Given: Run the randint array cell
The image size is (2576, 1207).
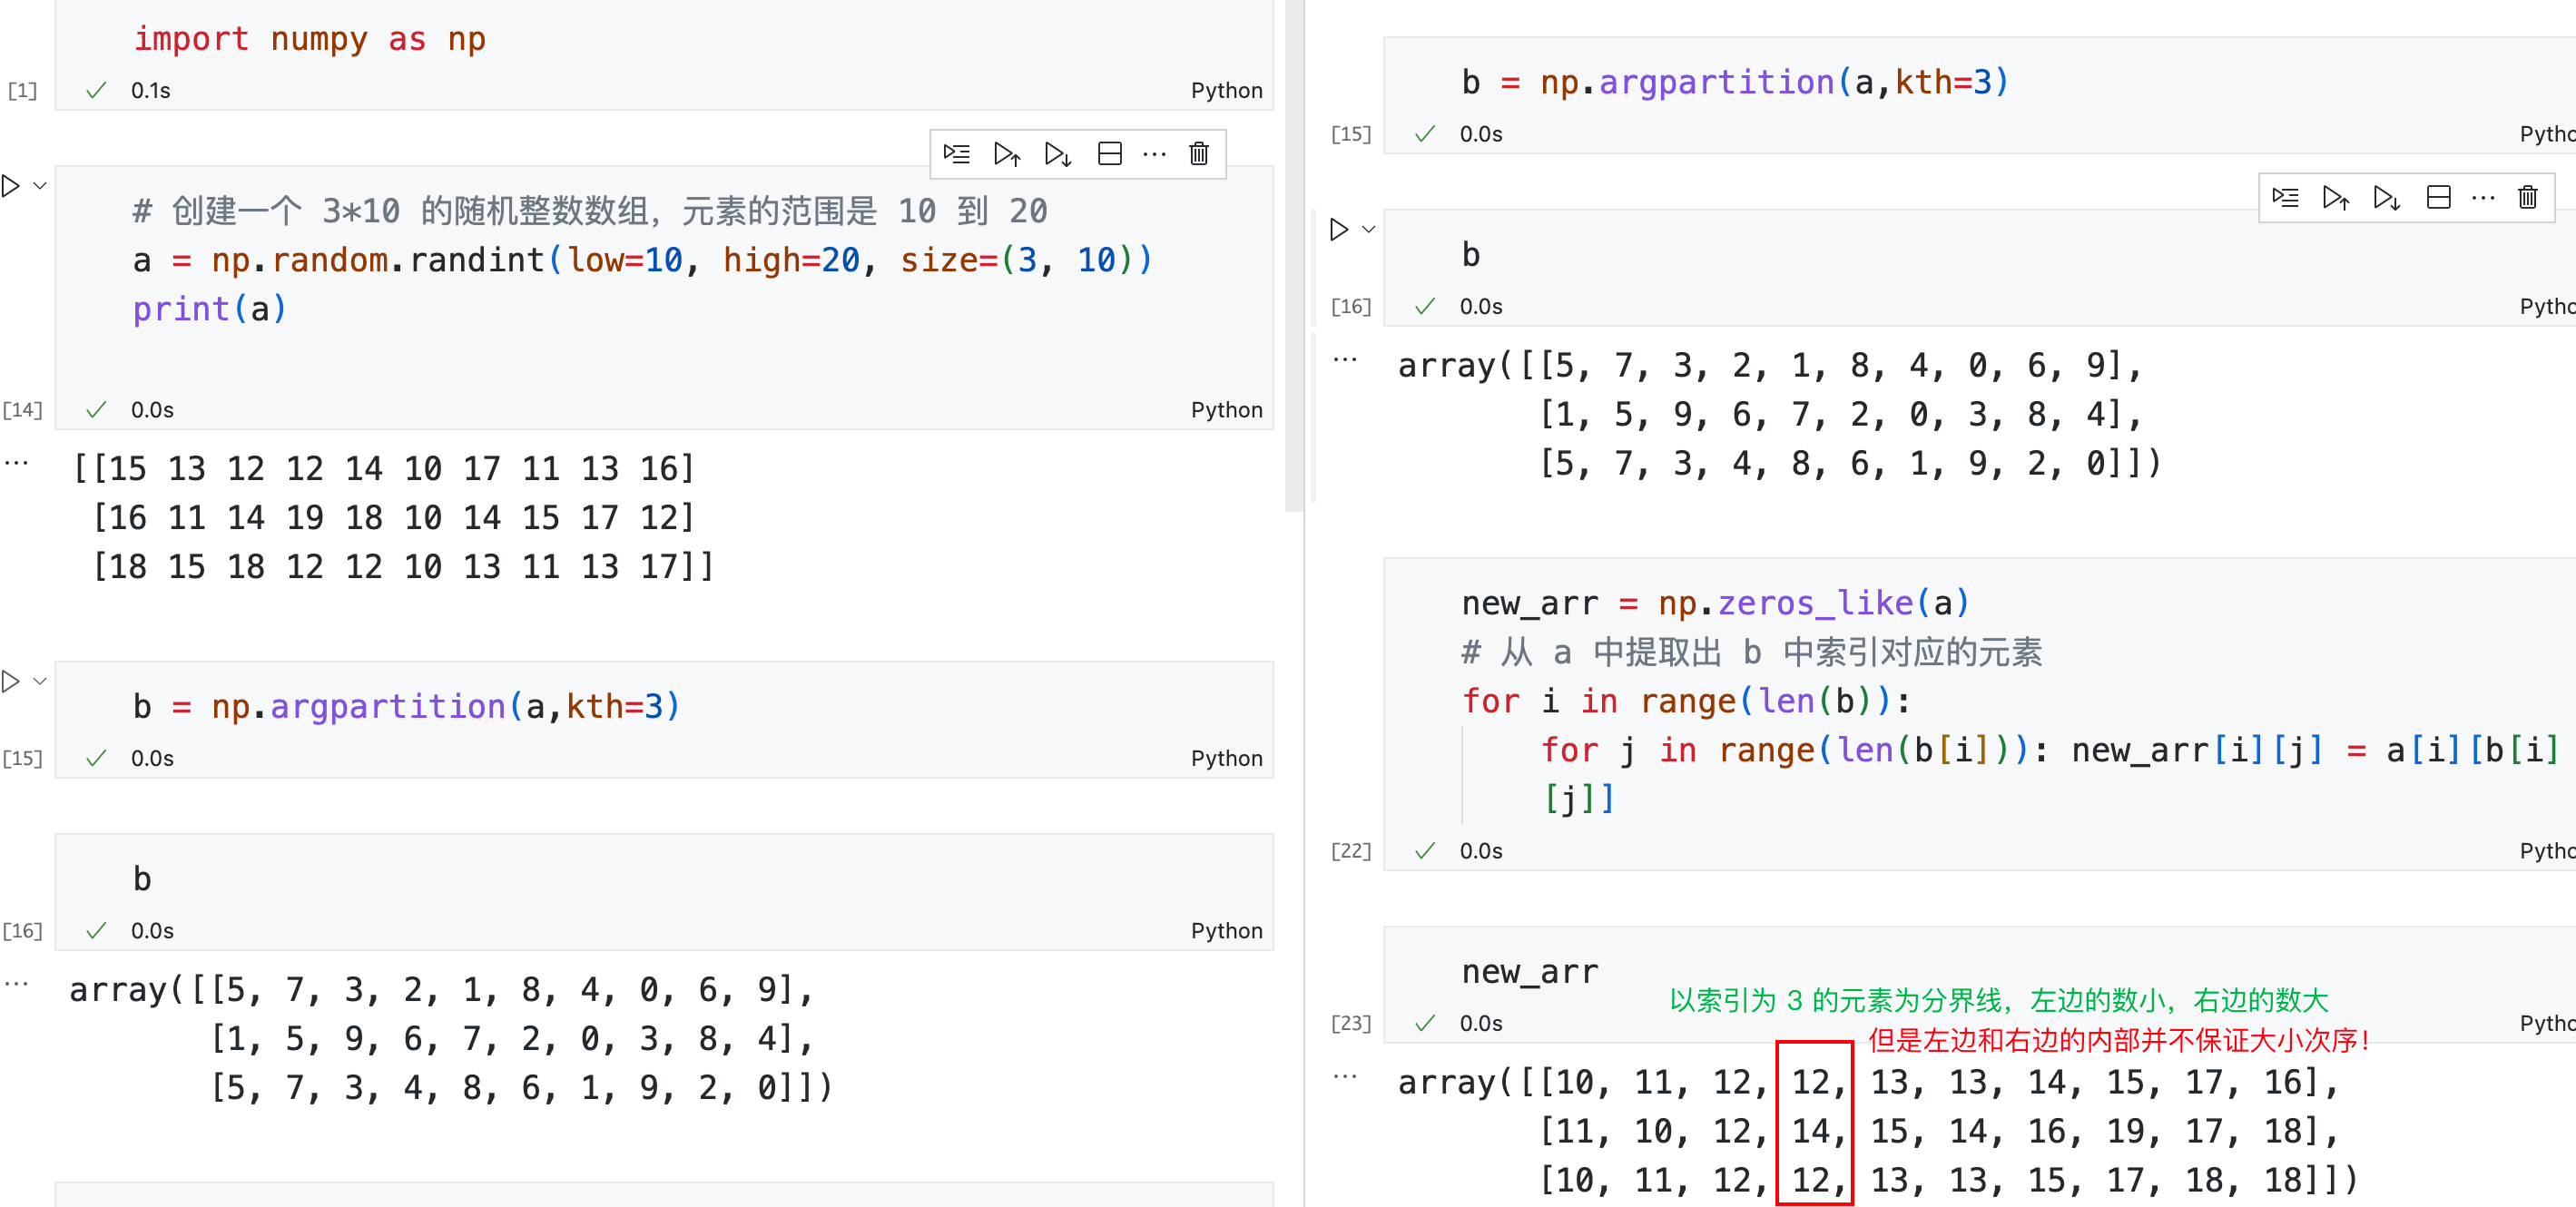Looking at the screenshot, I should coord(11,186).
